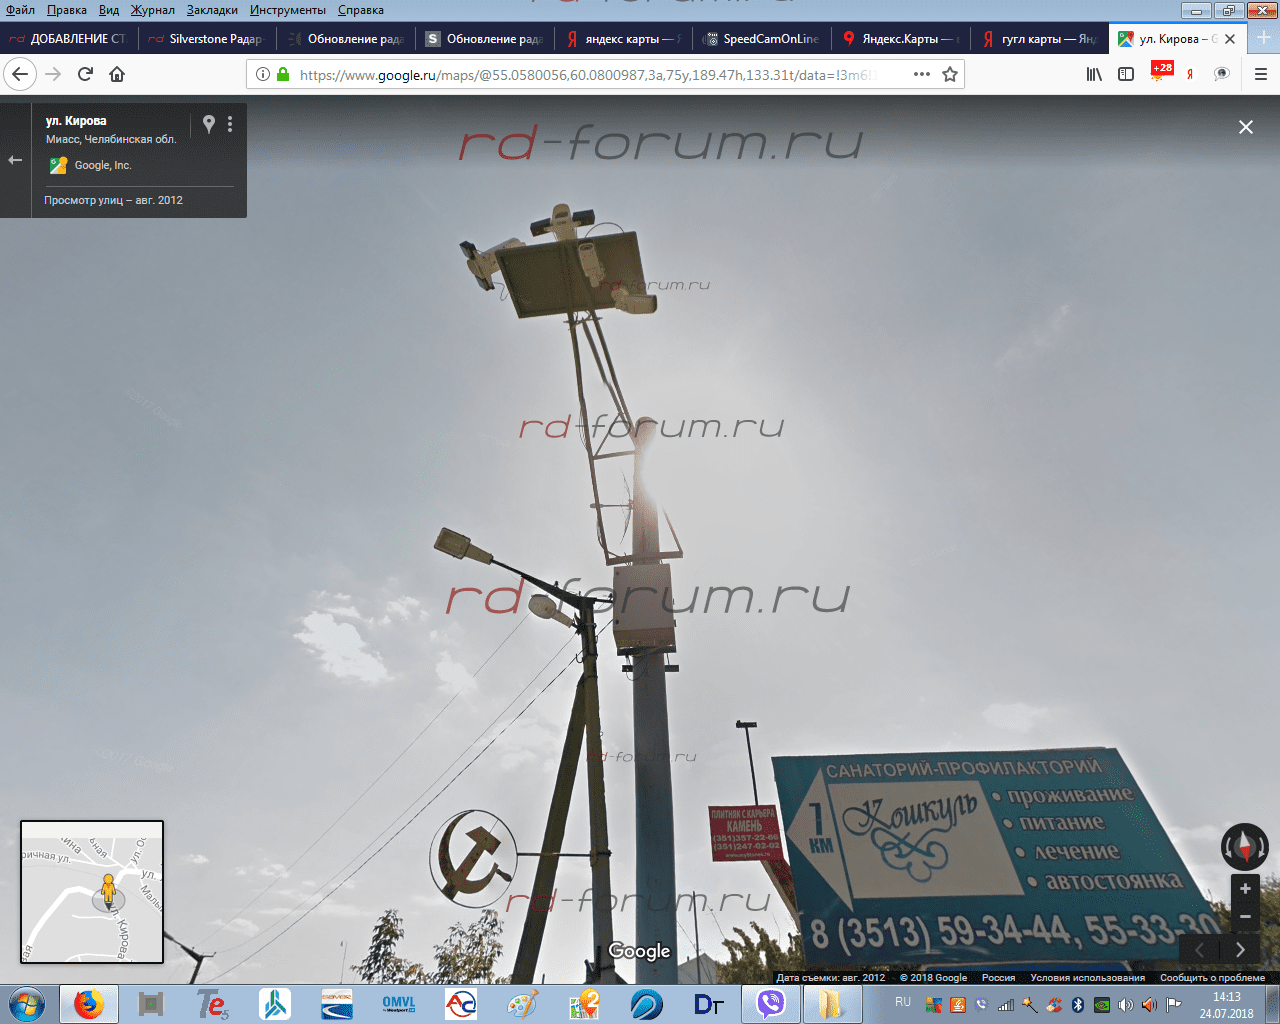Open the Журнал menu
This screenshot has width=1280, height=1024.
[x=152, y=10]
